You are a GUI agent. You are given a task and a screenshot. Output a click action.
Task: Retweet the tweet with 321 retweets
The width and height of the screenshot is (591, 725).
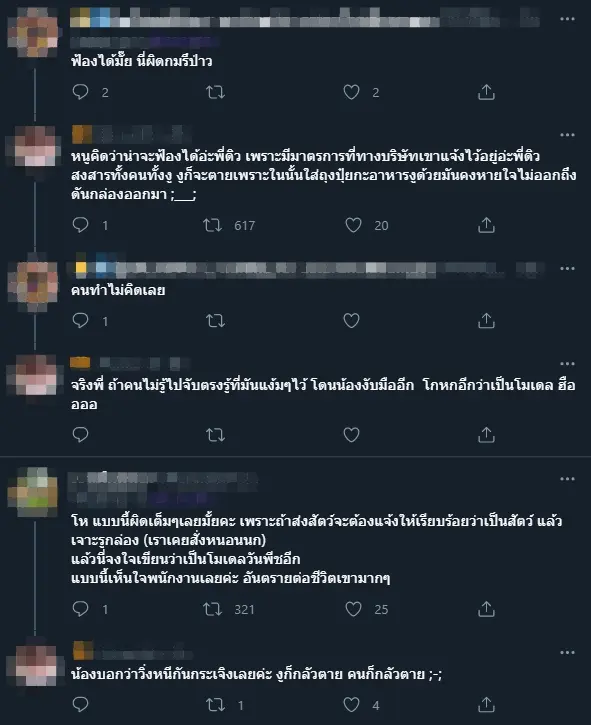(x=213, y=609)
